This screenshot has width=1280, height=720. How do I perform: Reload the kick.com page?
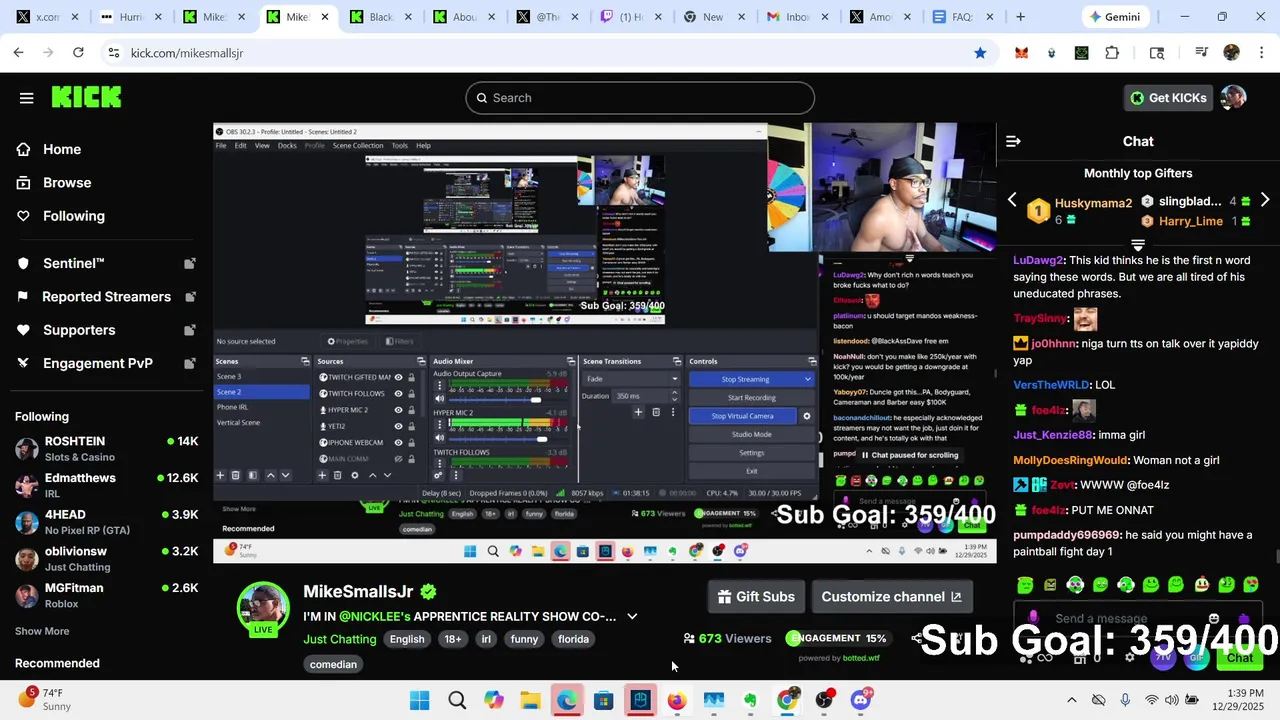point(78,53)
